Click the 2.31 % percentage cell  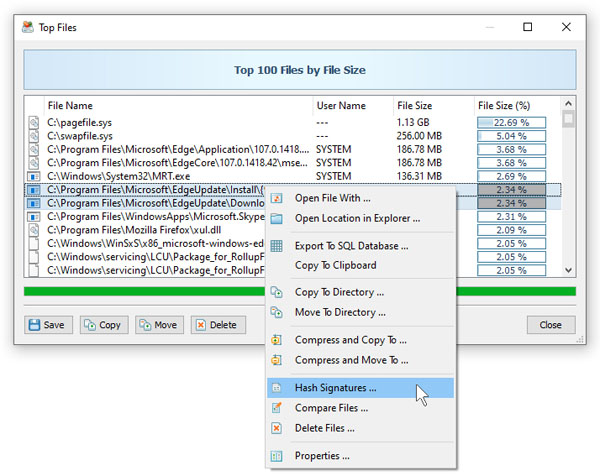click(511, 217)
